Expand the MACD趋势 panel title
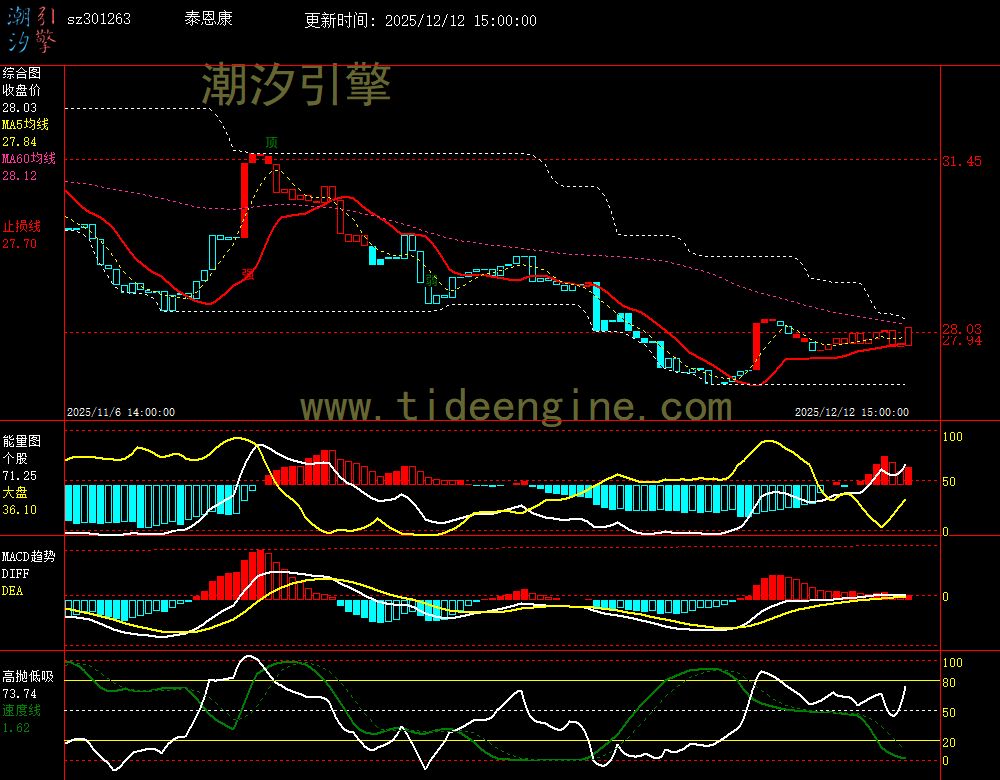The width and height of the screenshot is (1000, 780). 28,556
